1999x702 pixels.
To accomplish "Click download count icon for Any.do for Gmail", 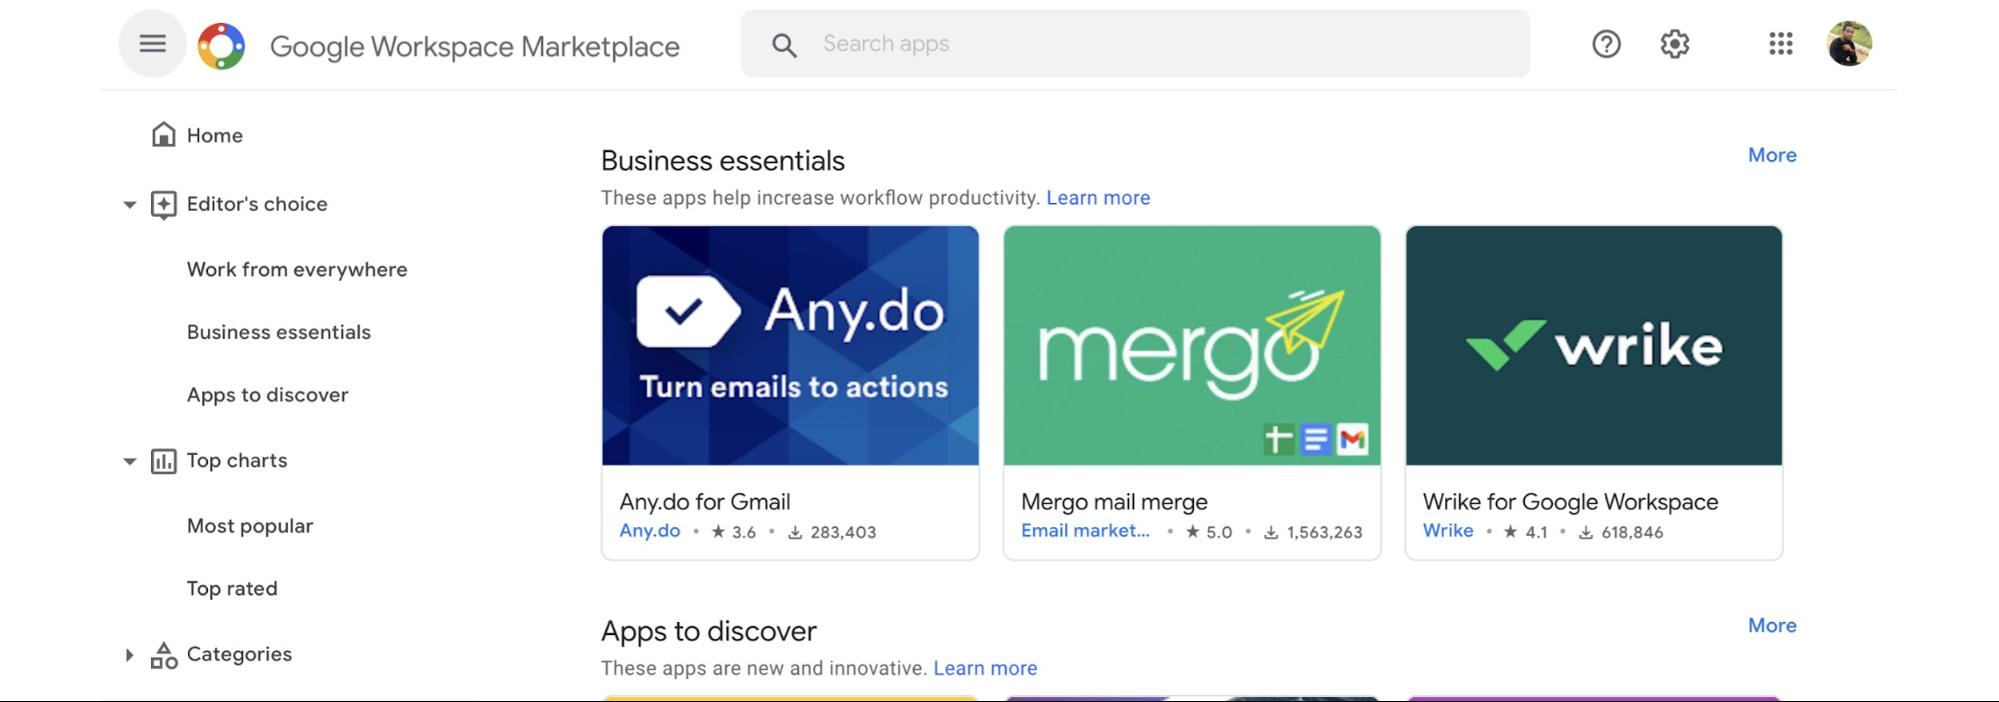I will [x=795, y=533].
